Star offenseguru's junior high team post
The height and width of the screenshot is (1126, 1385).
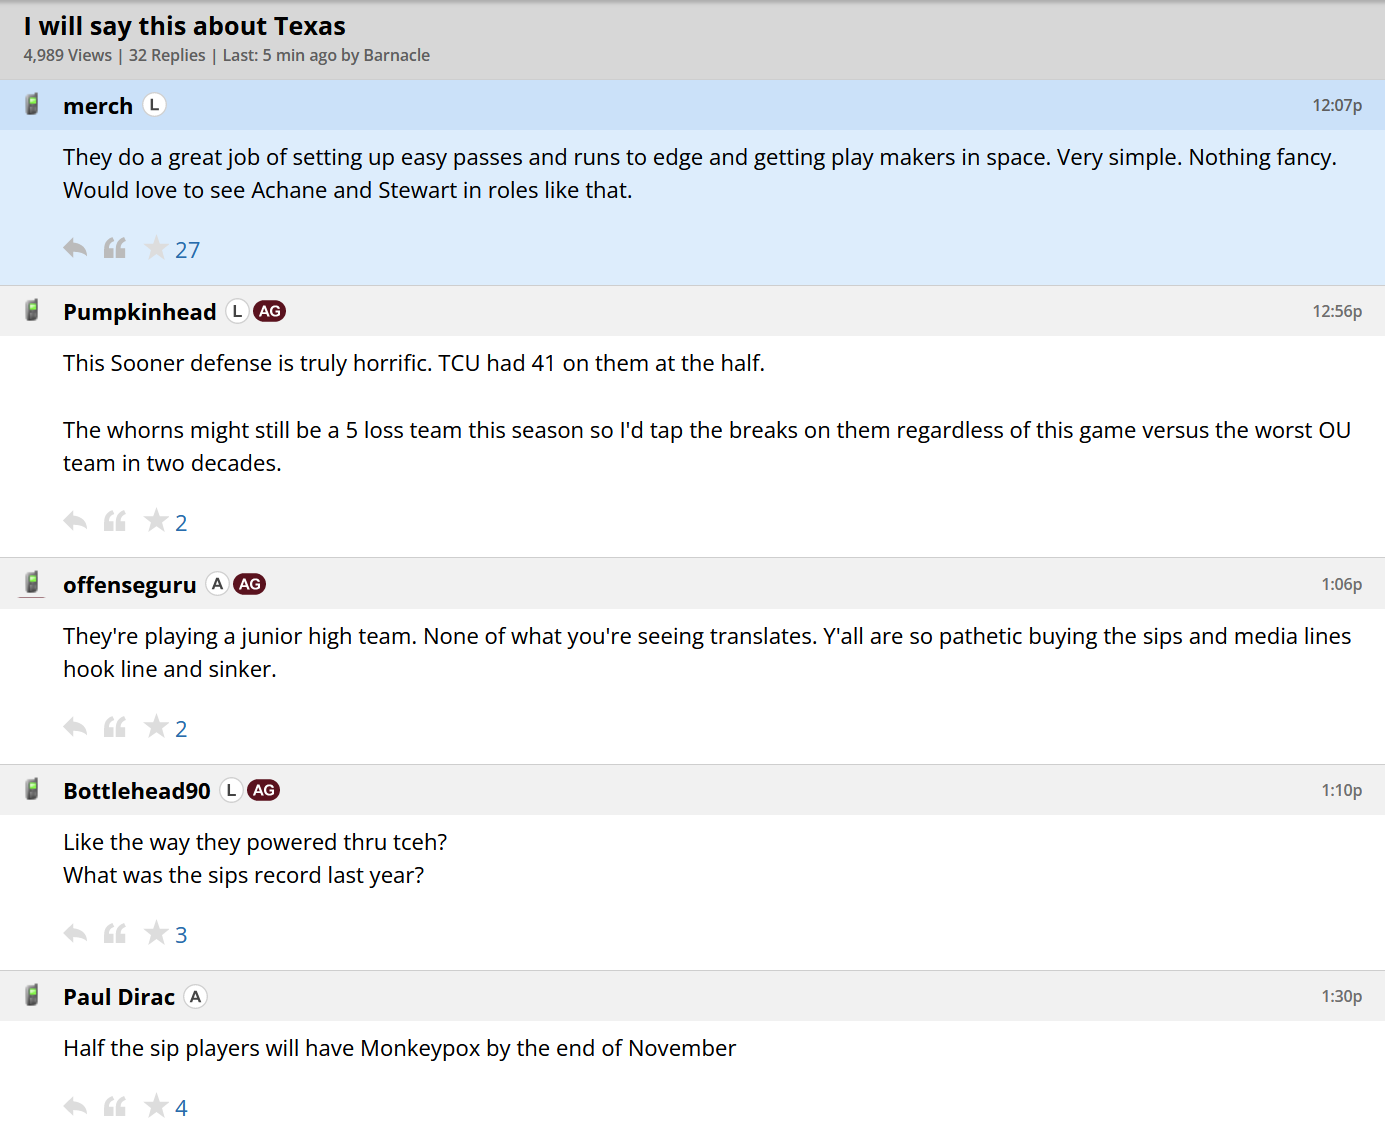(156, 727)
